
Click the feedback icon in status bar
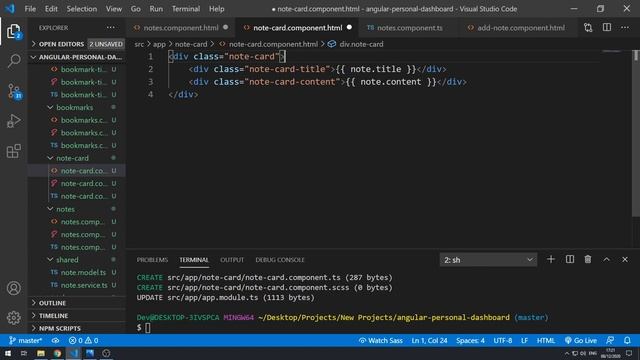pyautogui.click(x=610, y=340)
